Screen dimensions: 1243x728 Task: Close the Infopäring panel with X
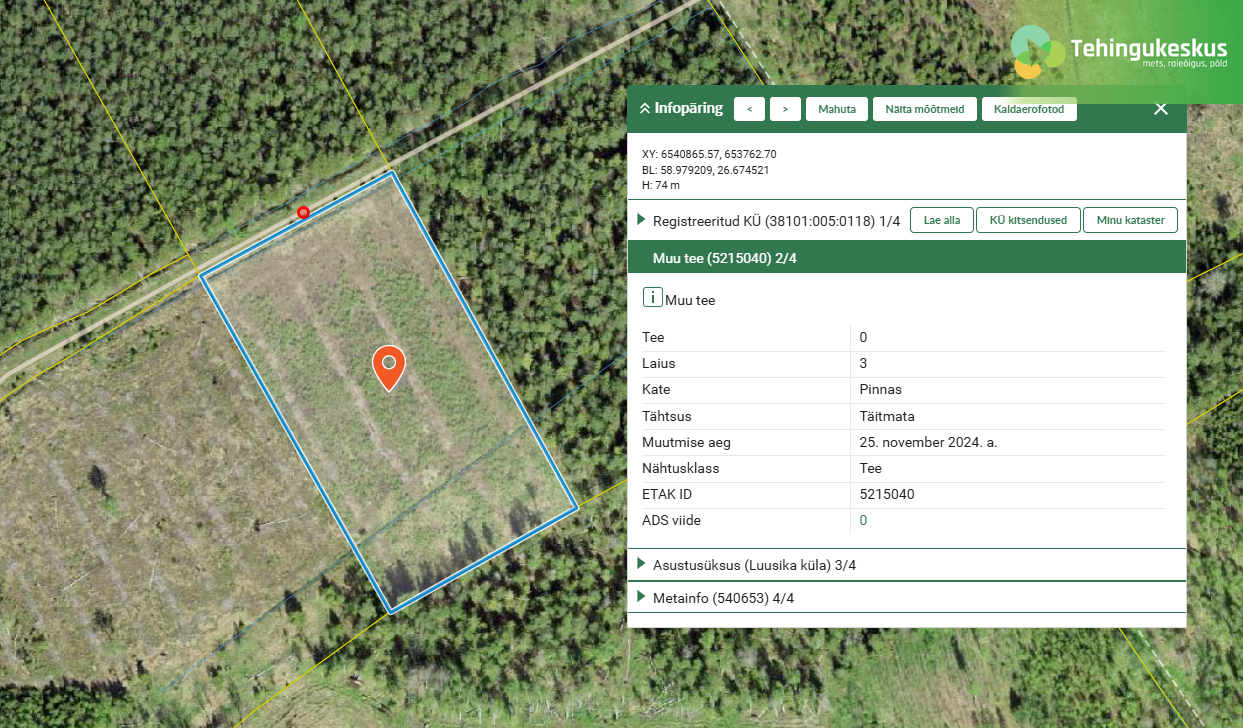coord(1160,109)
